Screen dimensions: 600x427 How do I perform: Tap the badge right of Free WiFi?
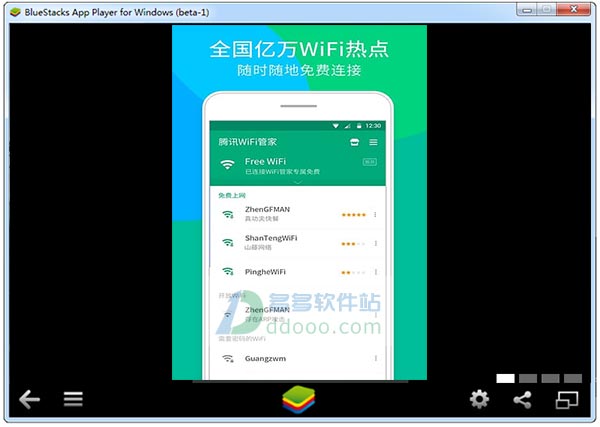[370, 162]
